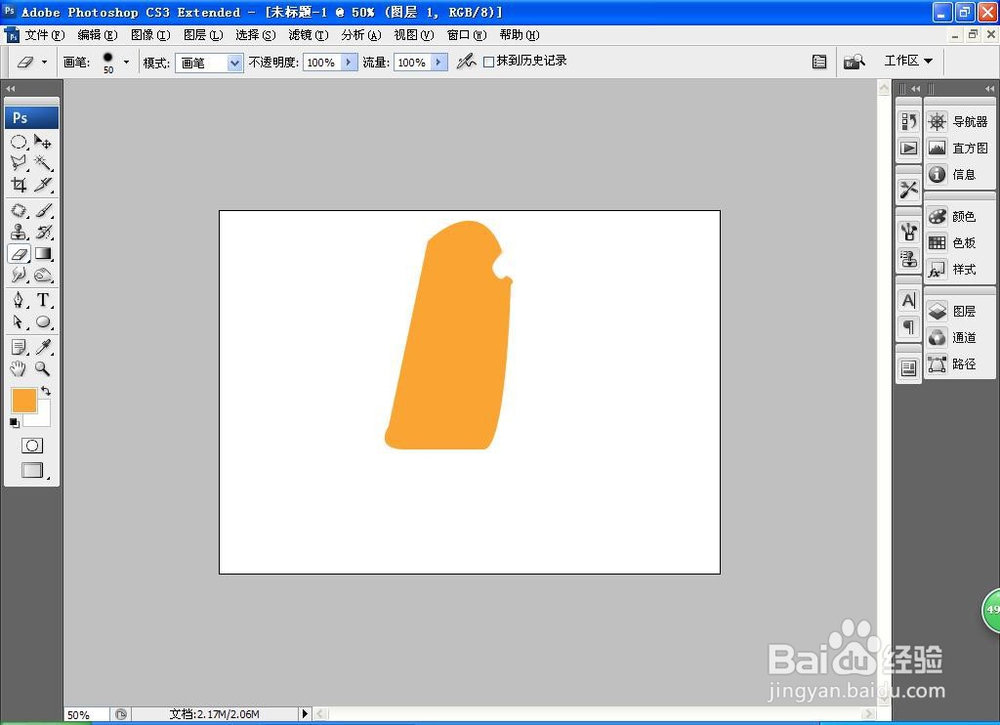Open the Swatches panel
This screenshot has height=725, width=1000.
coord(959,242)
